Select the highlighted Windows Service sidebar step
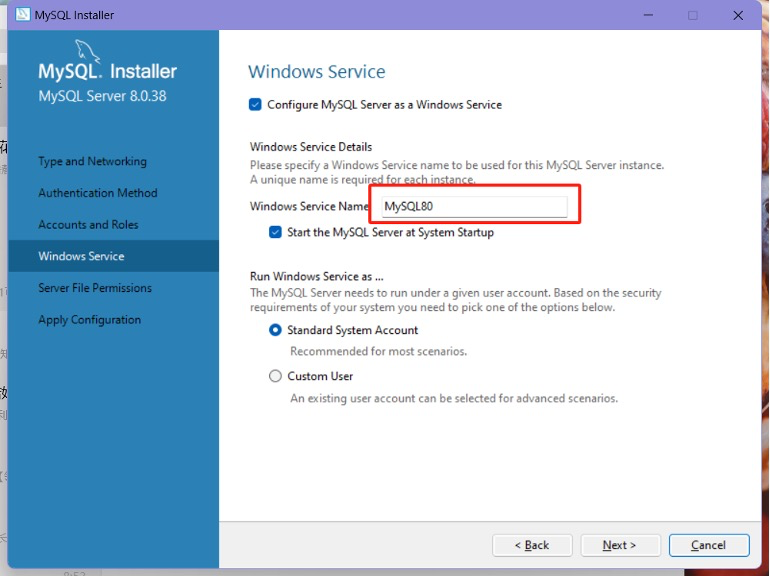The width and height of the screenshot is (770, 576). pyautogui.click(x=81, y=256)
